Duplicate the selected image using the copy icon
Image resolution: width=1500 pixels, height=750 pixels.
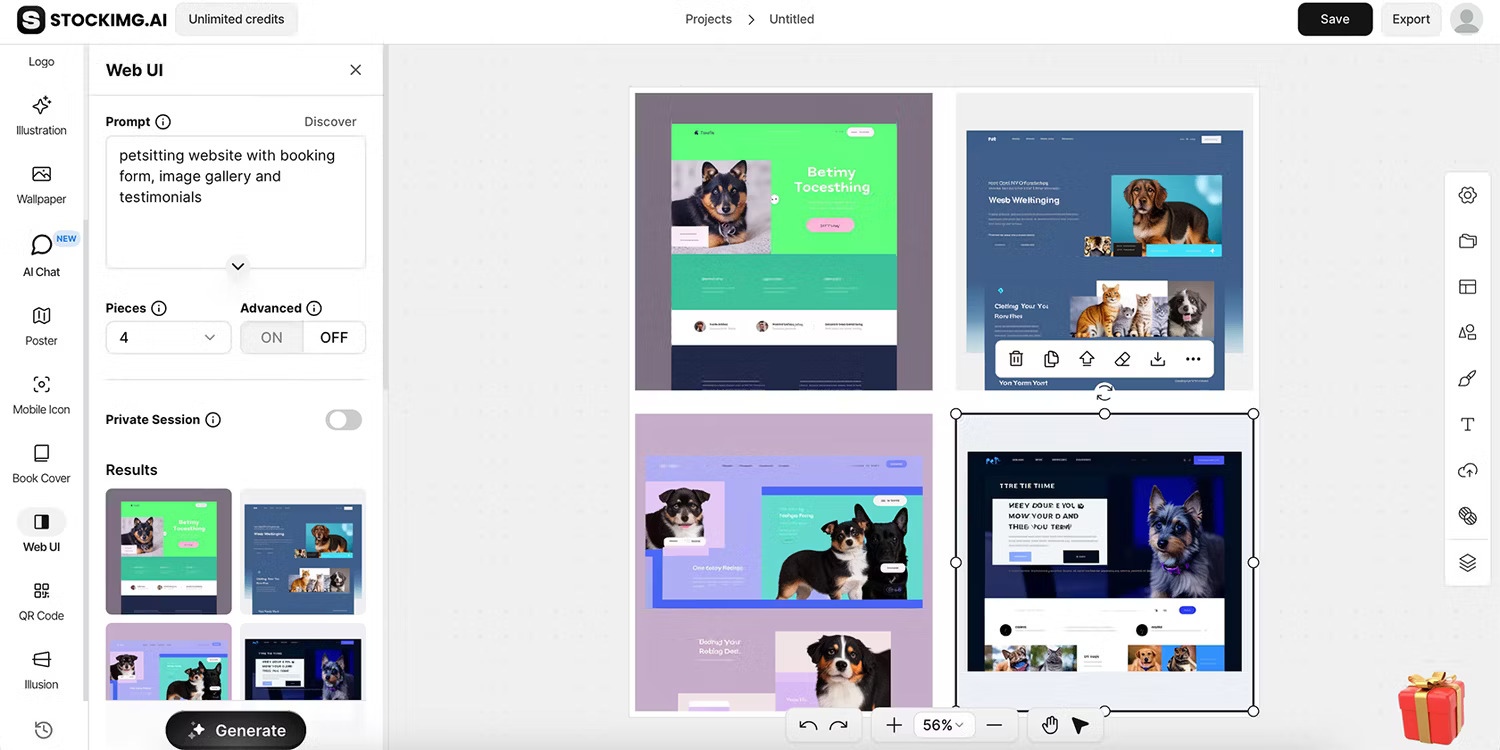(x=1051, y=358)
